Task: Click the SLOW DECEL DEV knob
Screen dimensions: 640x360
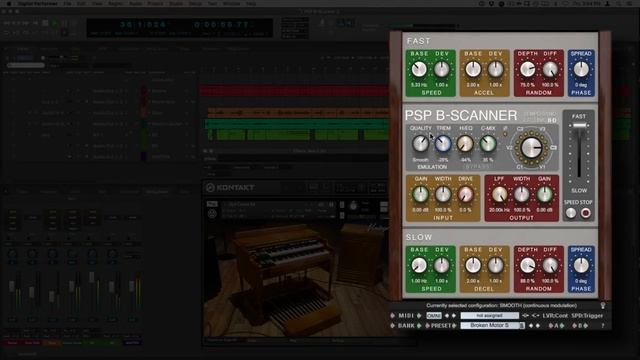Action: tap(496, 265)
